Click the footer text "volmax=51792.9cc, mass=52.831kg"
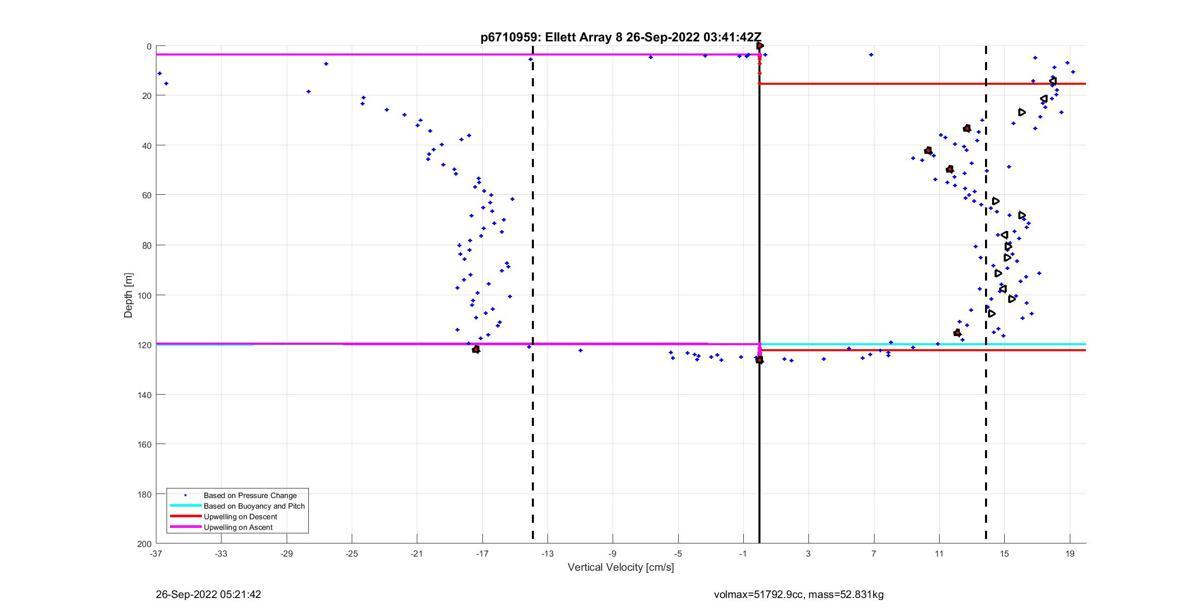1200x611 pixels. click(798, 595)
